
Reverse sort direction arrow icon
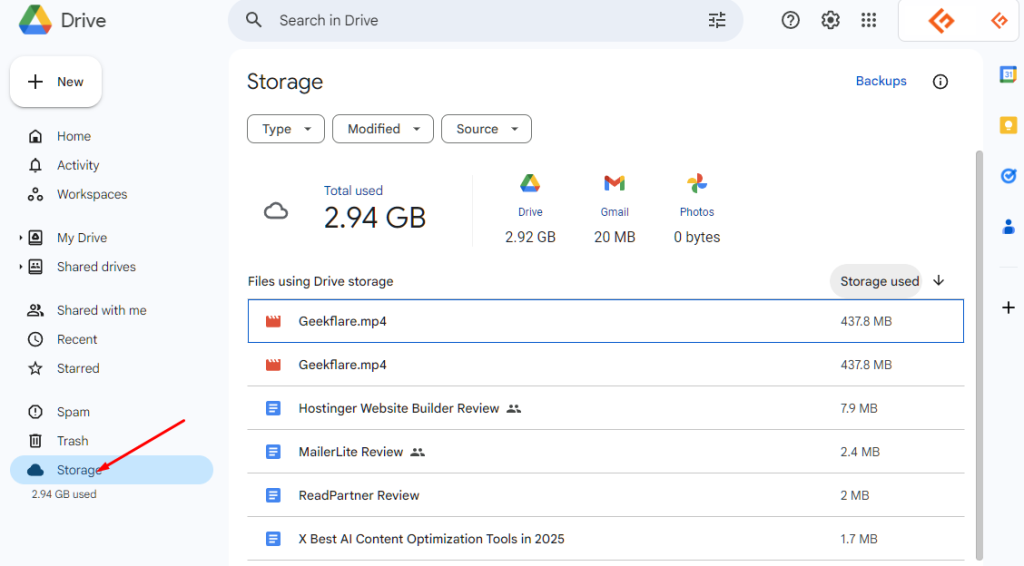coord(938,281)
